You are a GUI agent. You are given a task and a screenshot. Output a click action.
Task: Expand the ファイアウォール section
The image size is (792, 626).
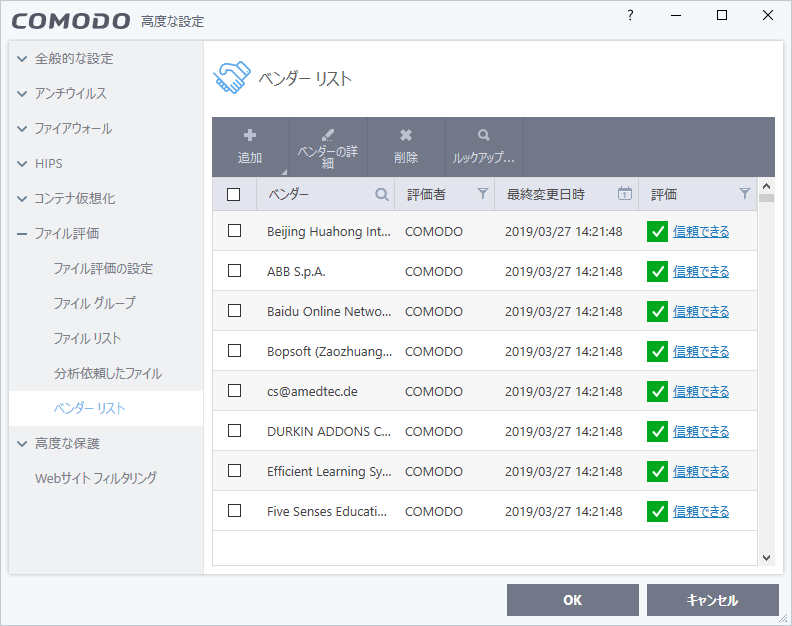tap(23, 129)
